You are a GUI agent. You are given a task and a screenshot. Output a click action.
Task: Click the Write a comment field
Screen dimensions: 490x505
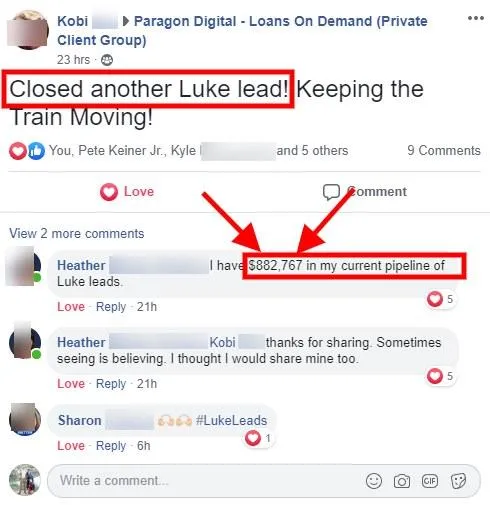pyautogui.click(x=264, y=481)
